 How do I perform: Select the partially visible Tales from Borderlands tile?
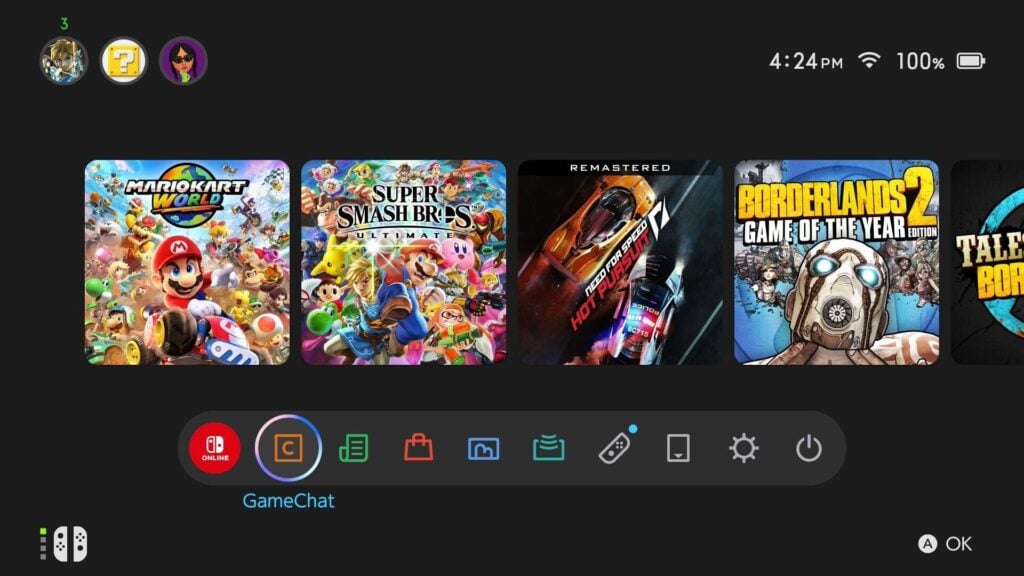point(987,262)
